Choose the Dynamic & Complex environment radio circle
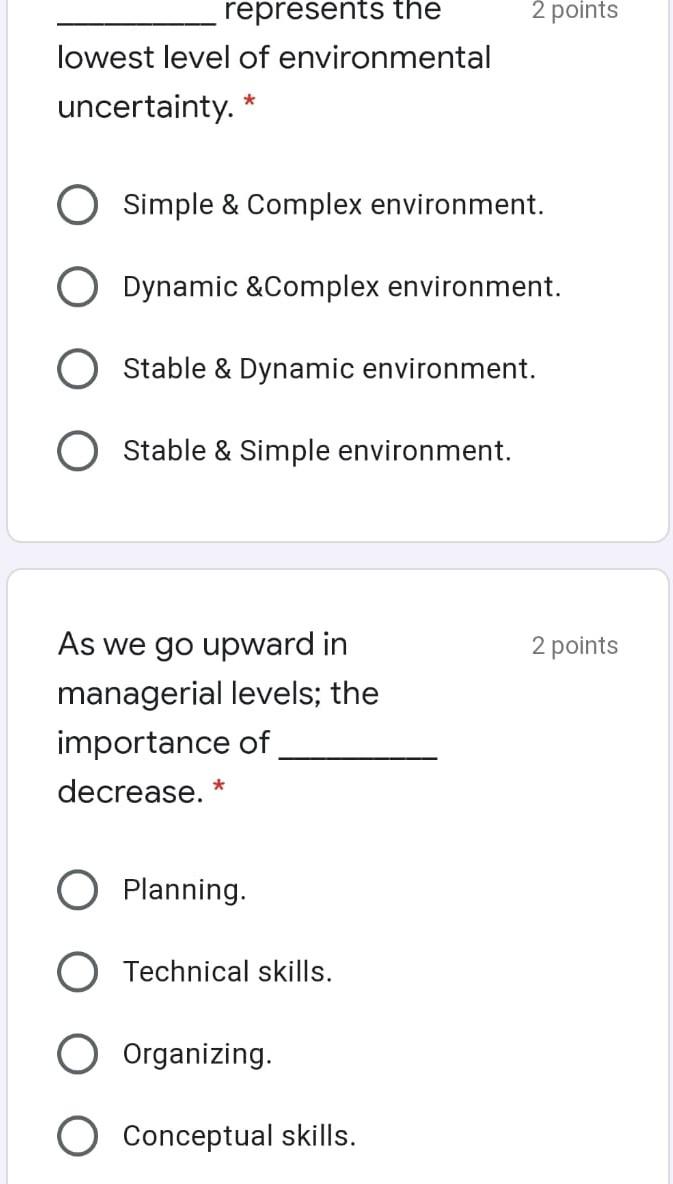This screenshot has height=1184, width=673. 77,287
